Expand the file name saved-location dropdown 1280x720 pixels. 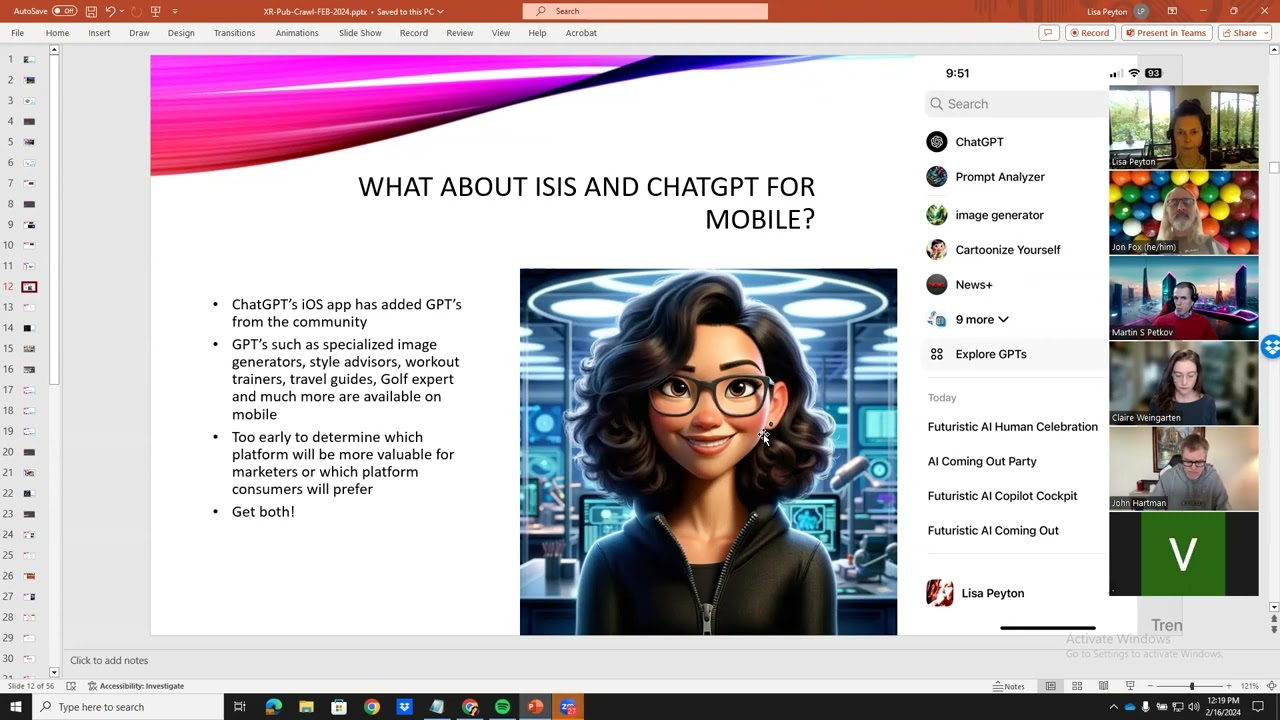tap(440, 12)
